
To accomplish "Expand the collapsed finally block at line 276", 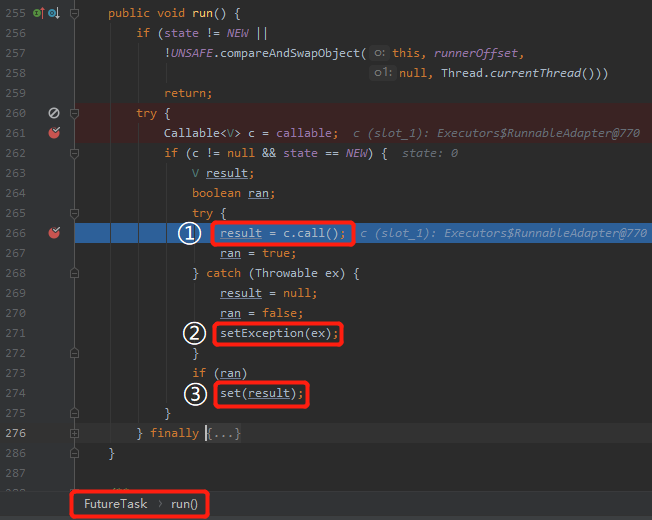I will coord(74,433).
